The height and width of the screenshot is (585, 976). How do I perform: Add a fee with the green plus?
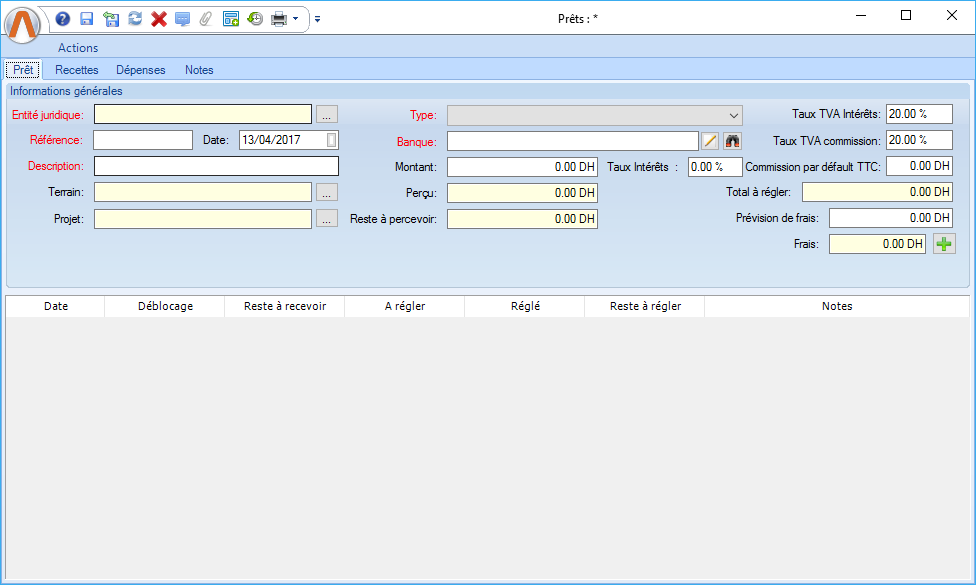943,243
